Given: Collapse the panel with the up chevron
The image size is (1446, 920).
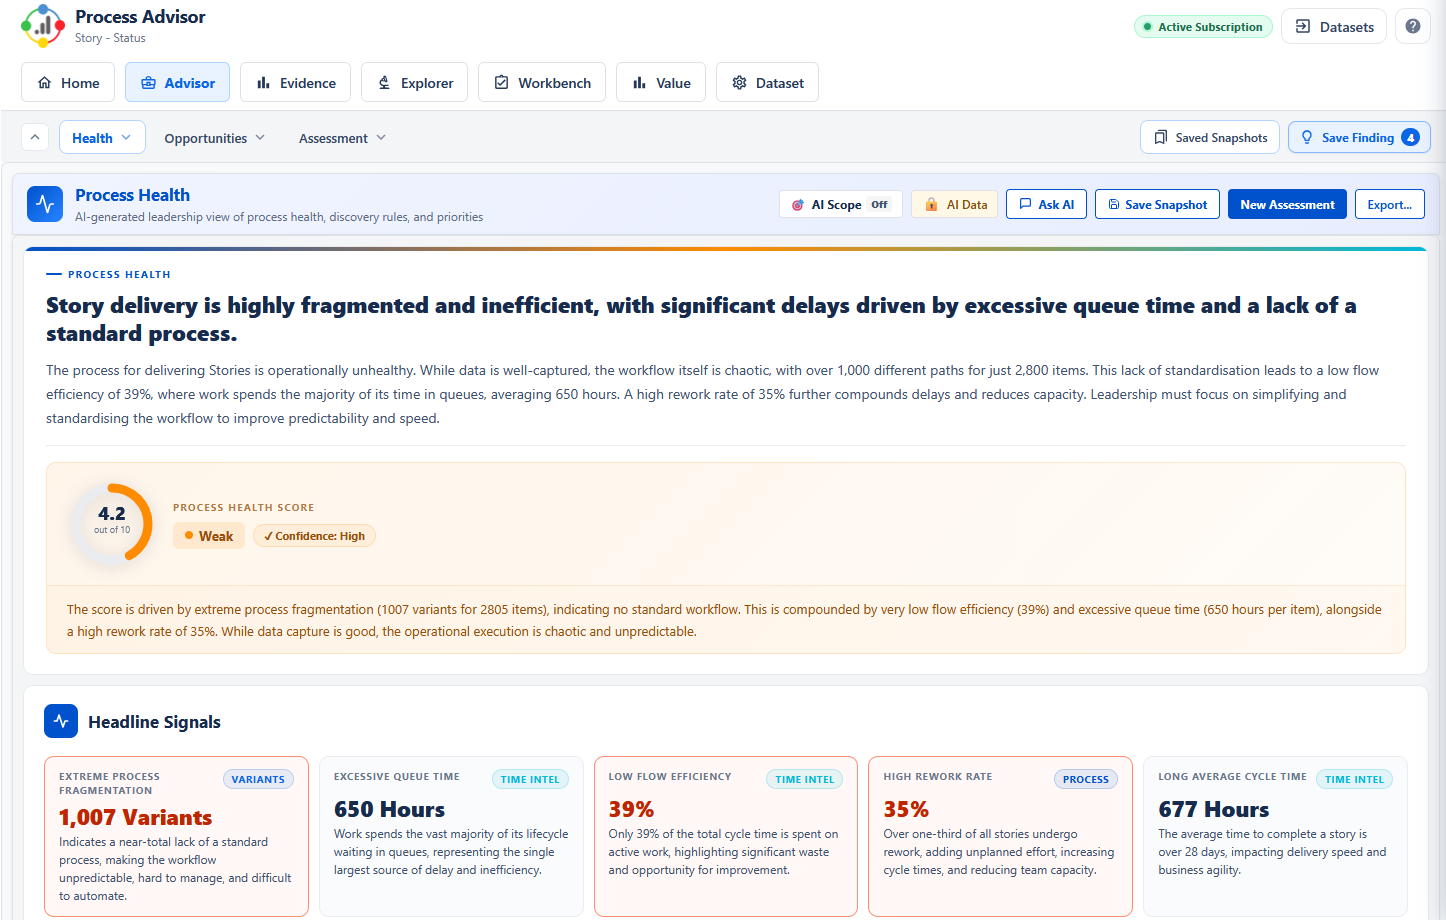Looking at the screenshot, I should click(x=35, y=137).
